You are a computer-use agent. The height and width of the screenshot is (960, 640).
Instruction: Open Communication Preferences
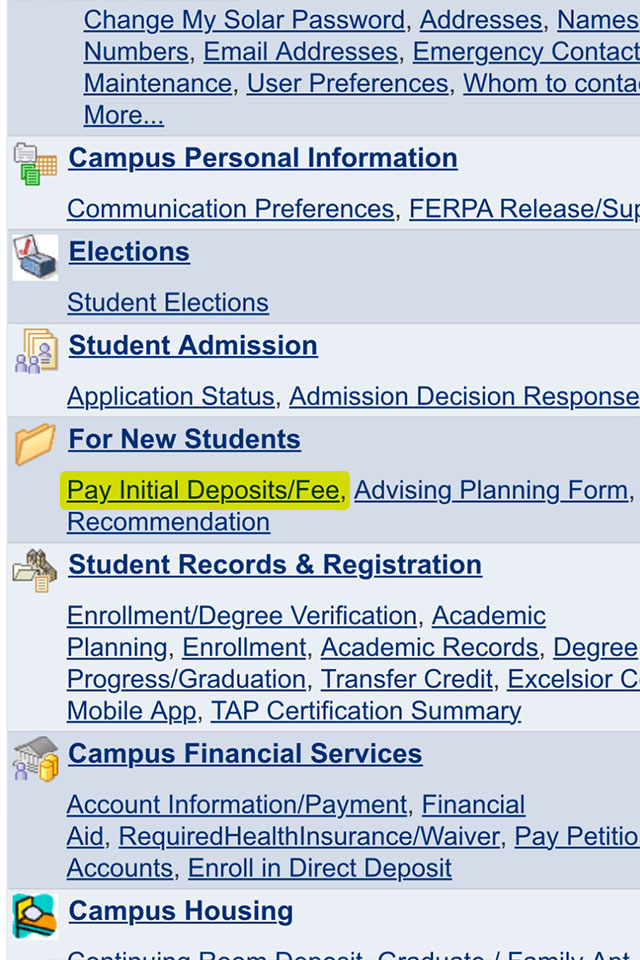point(230,209)
